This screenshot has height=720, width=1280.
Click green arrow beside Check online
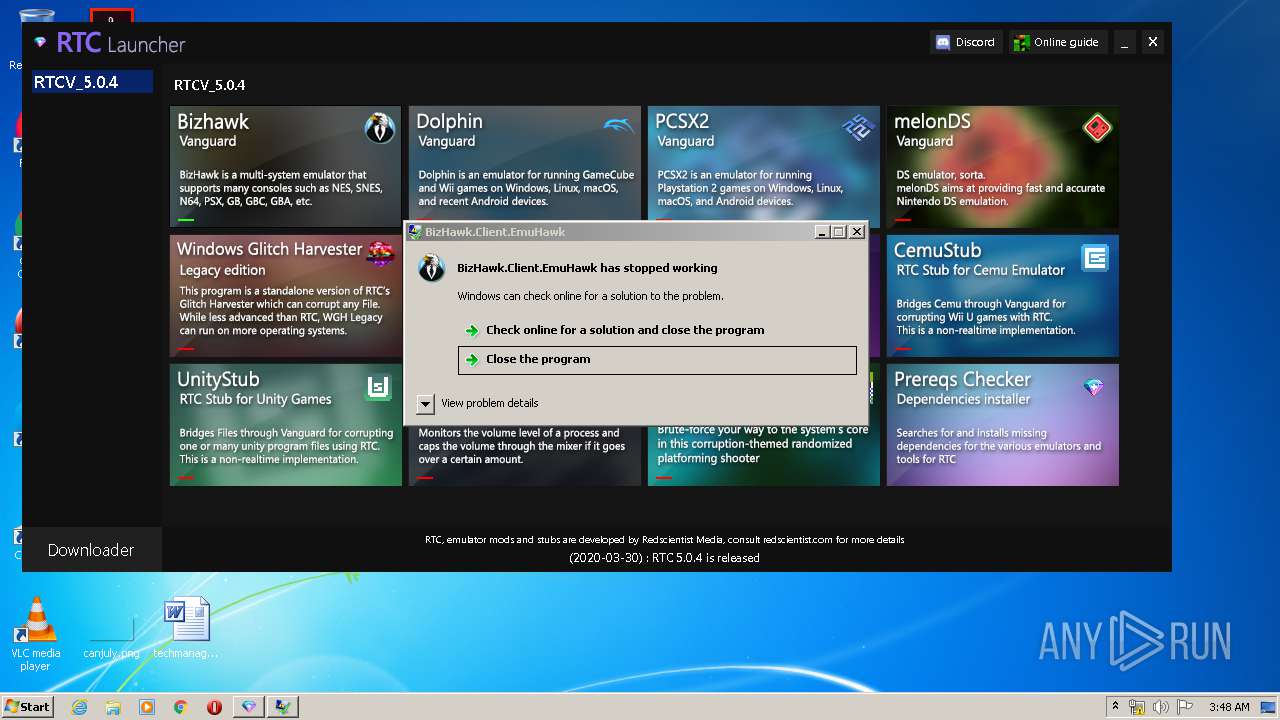pyautogui.click(x=472, y=331)
